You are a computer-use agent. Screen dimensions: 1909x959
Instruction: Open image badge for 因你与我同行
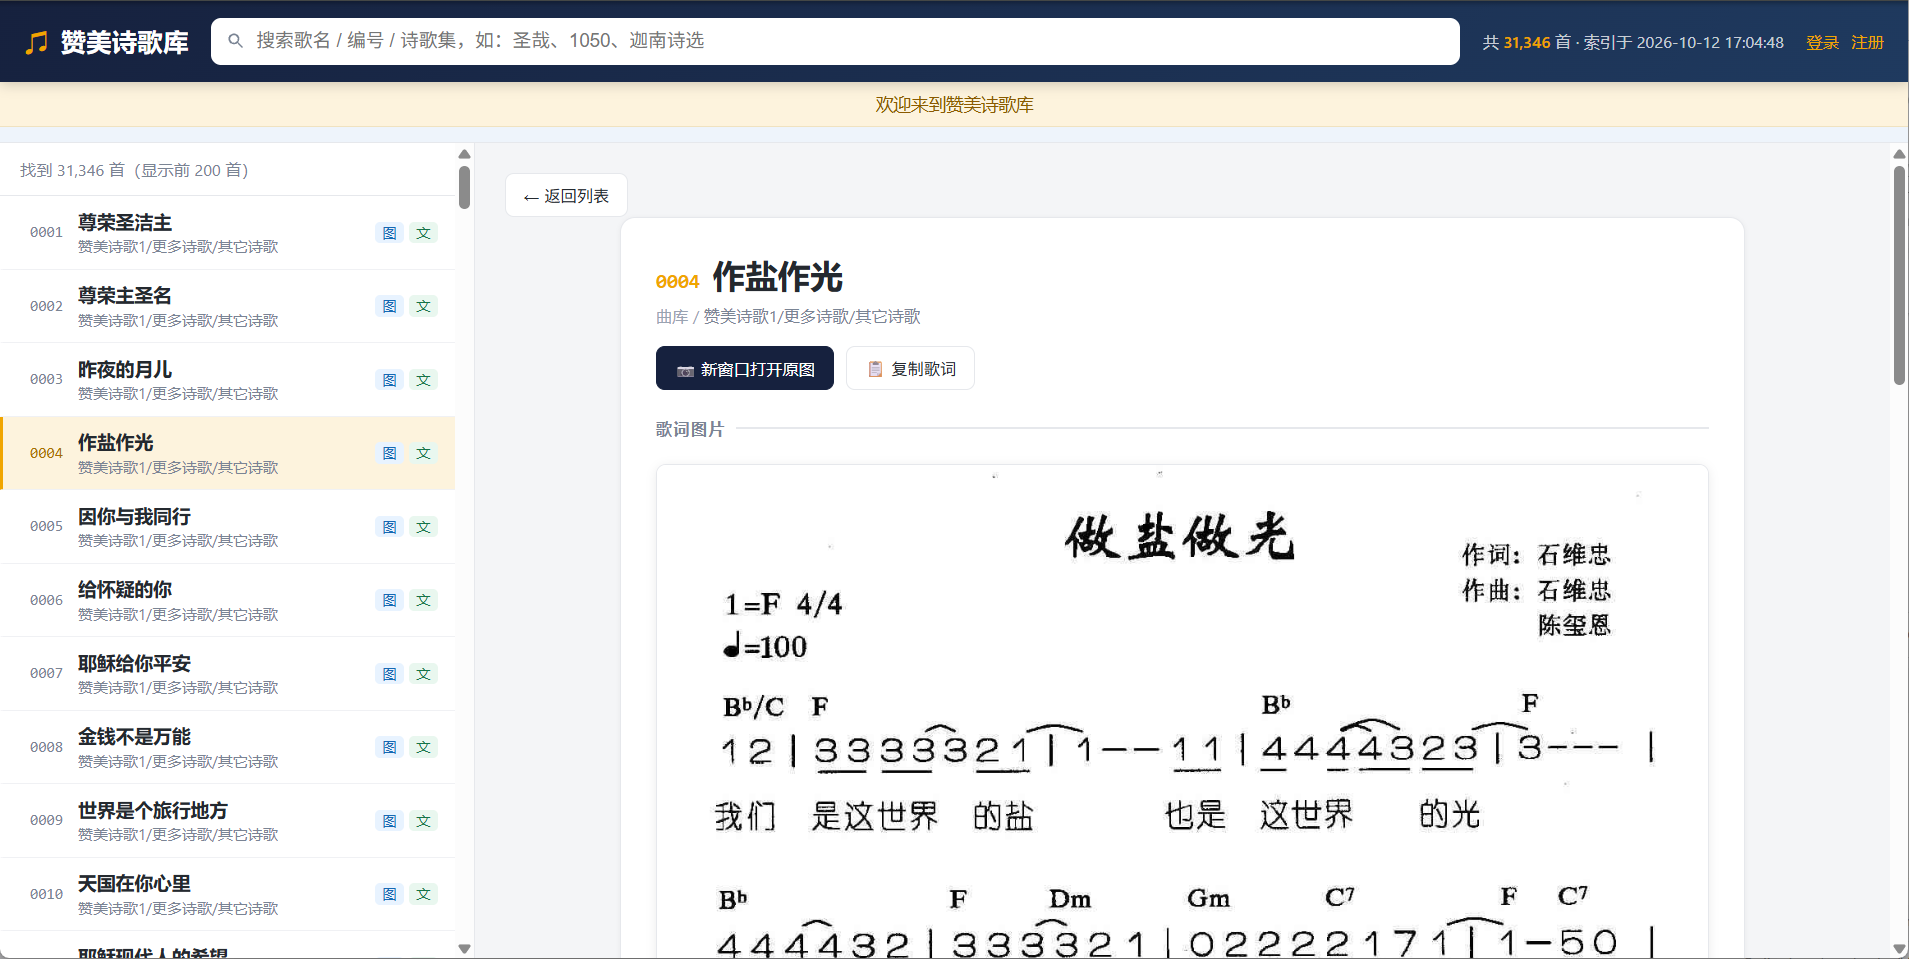(x=390, y=527)
